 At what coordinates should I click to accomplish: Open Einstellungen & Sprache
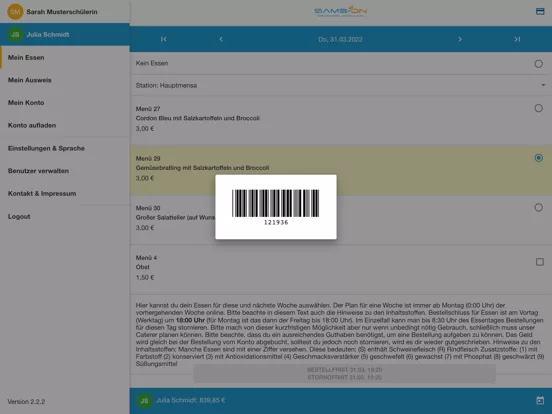tap(65, 148)
